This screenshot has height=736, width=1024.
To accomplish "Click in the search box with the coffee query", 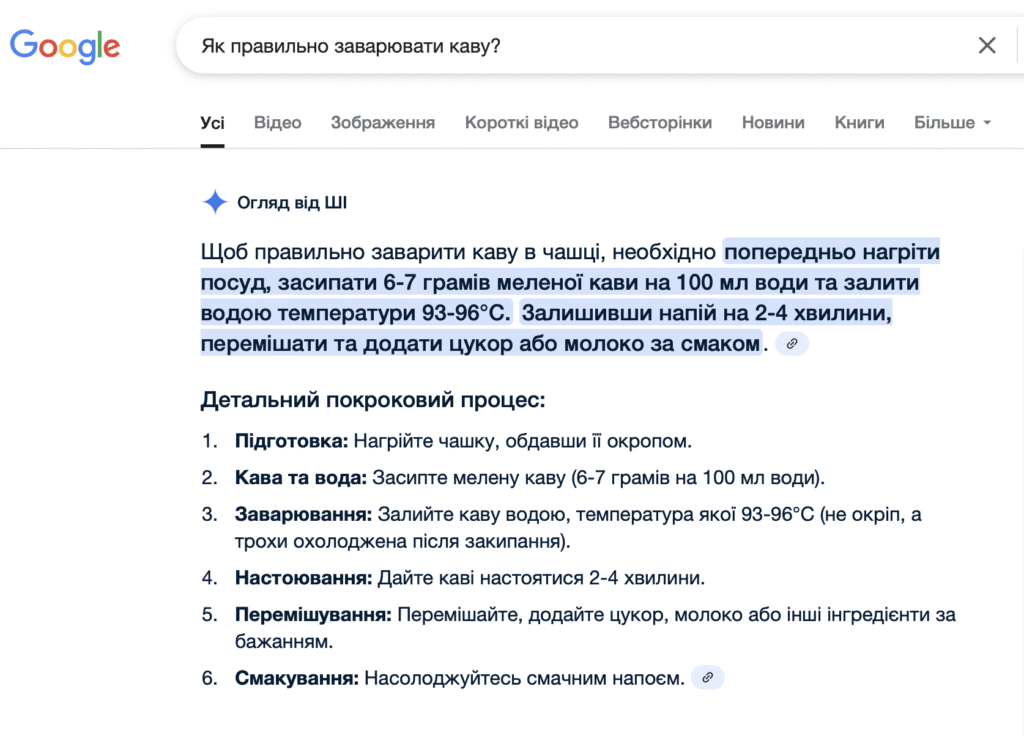I will [560, 46].
